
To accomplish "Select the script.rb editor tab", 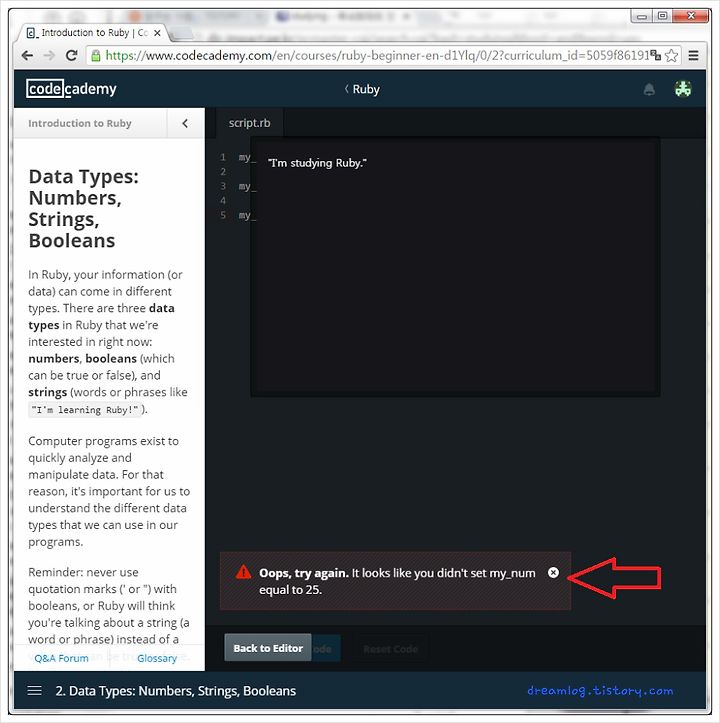I will click(x=250, y=123).
